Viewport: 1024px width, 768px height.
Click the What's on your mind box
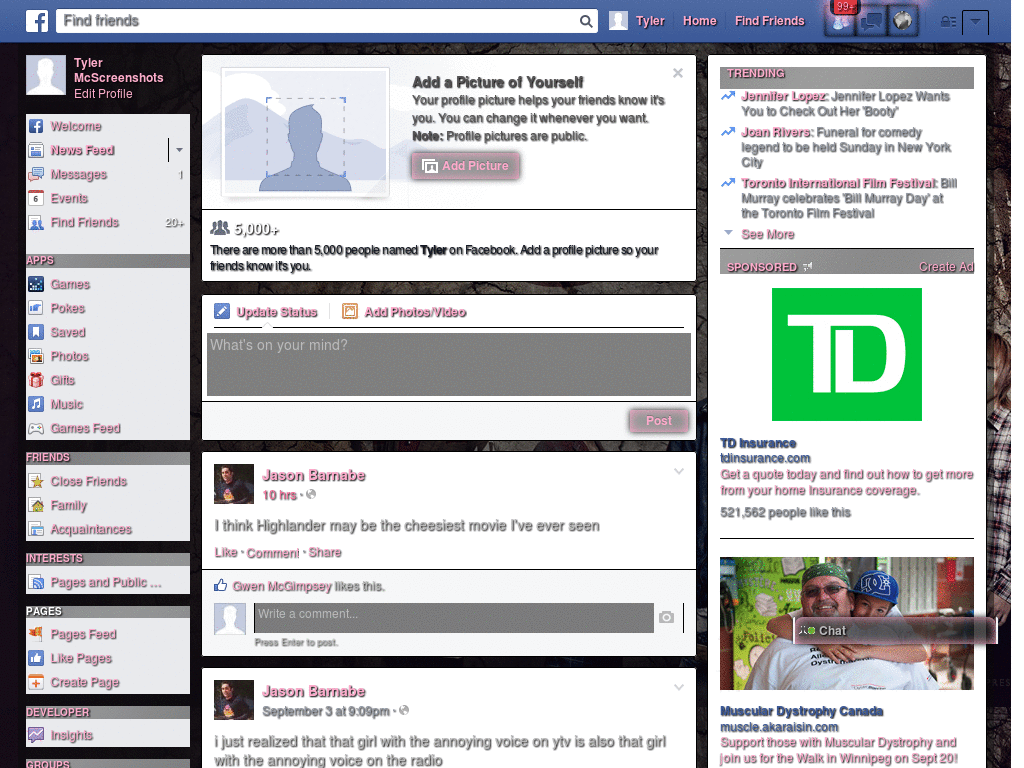tap(449, 364)
